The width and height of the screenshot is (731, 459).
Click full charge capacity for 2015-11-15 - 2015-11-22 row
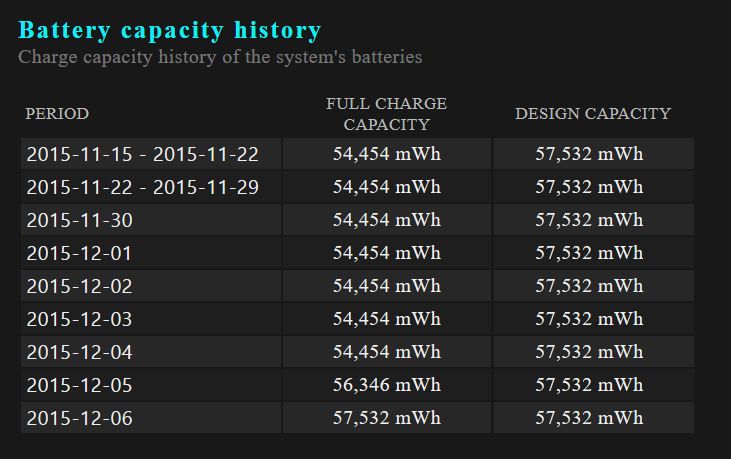386,154
